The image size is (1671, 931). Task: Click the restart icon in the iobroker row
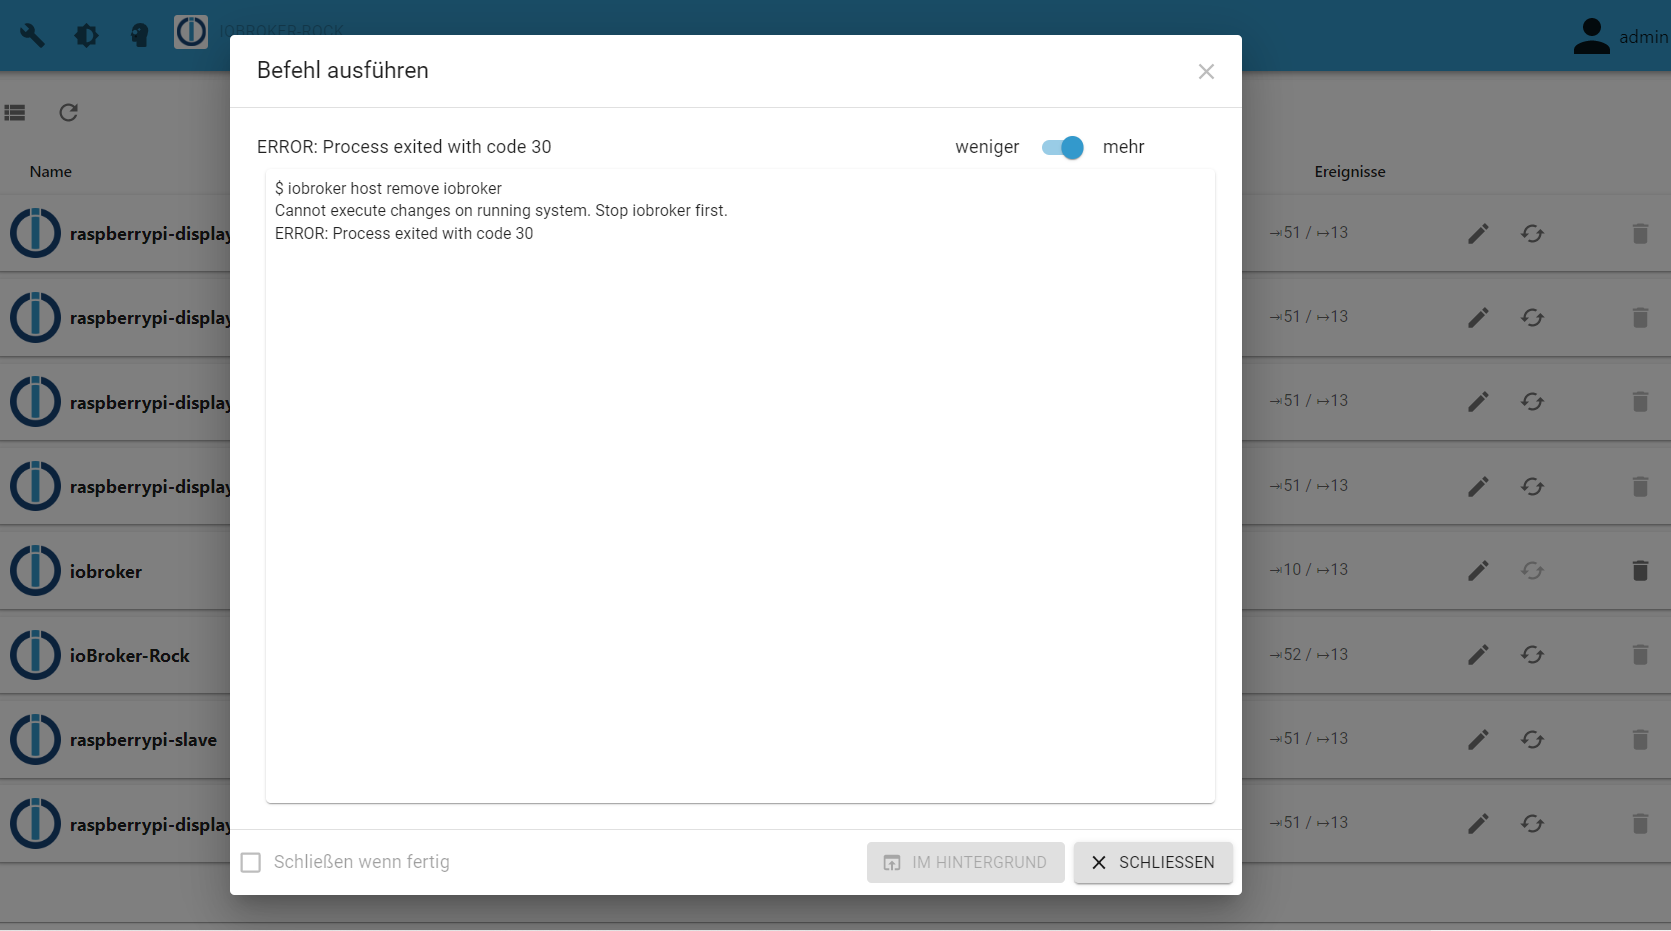pyautogui.click(x=1532, y=570)
